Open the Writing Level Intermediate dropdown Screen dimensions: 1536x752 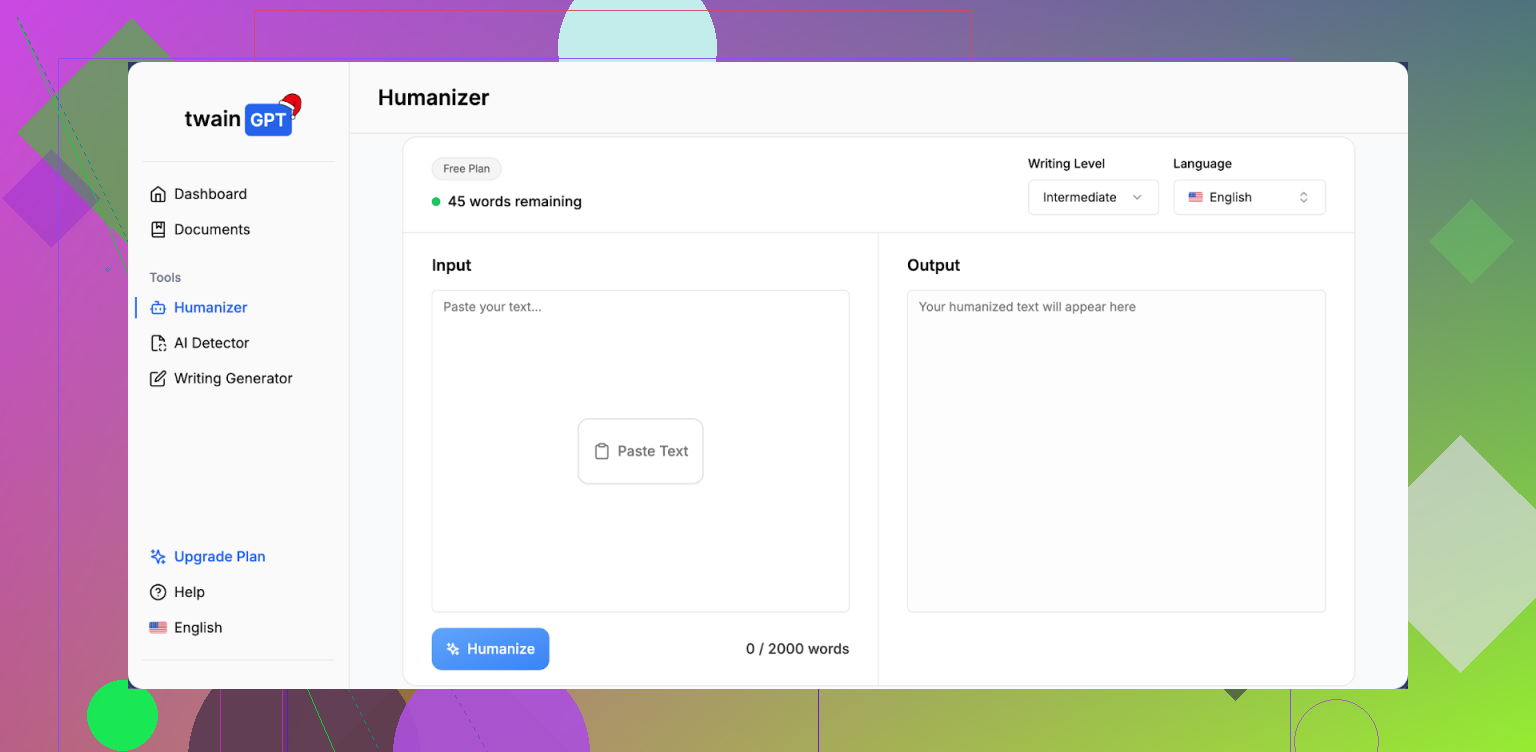coord(1092,197)
